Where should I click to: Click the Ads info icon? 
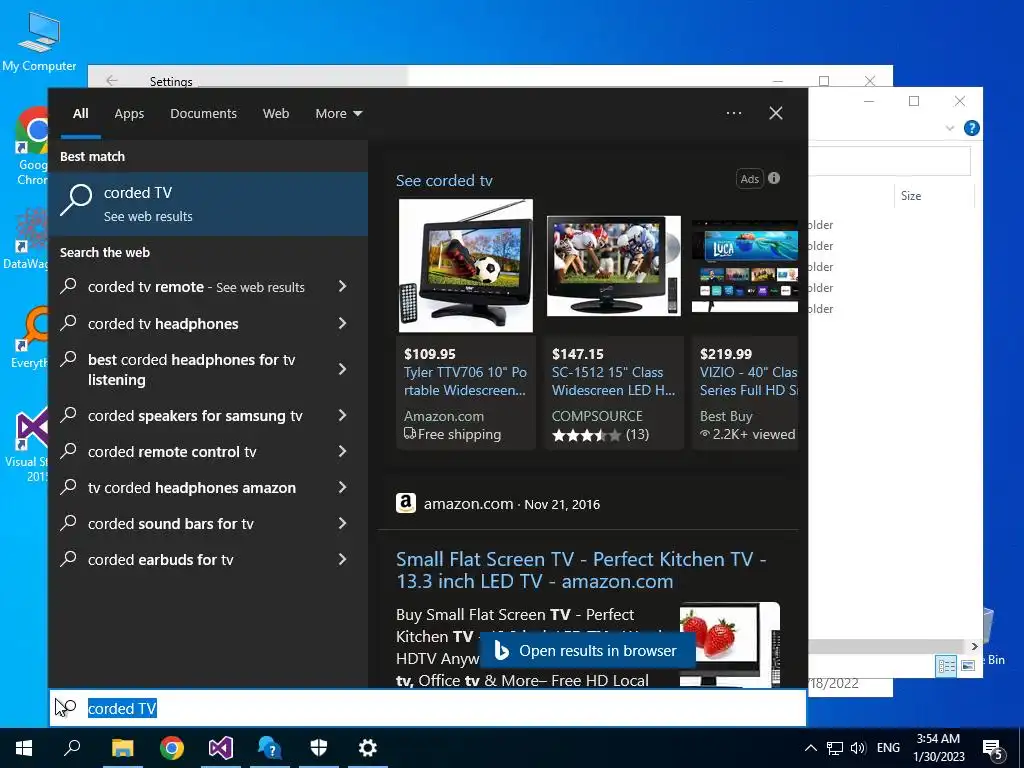click(774, 178)
